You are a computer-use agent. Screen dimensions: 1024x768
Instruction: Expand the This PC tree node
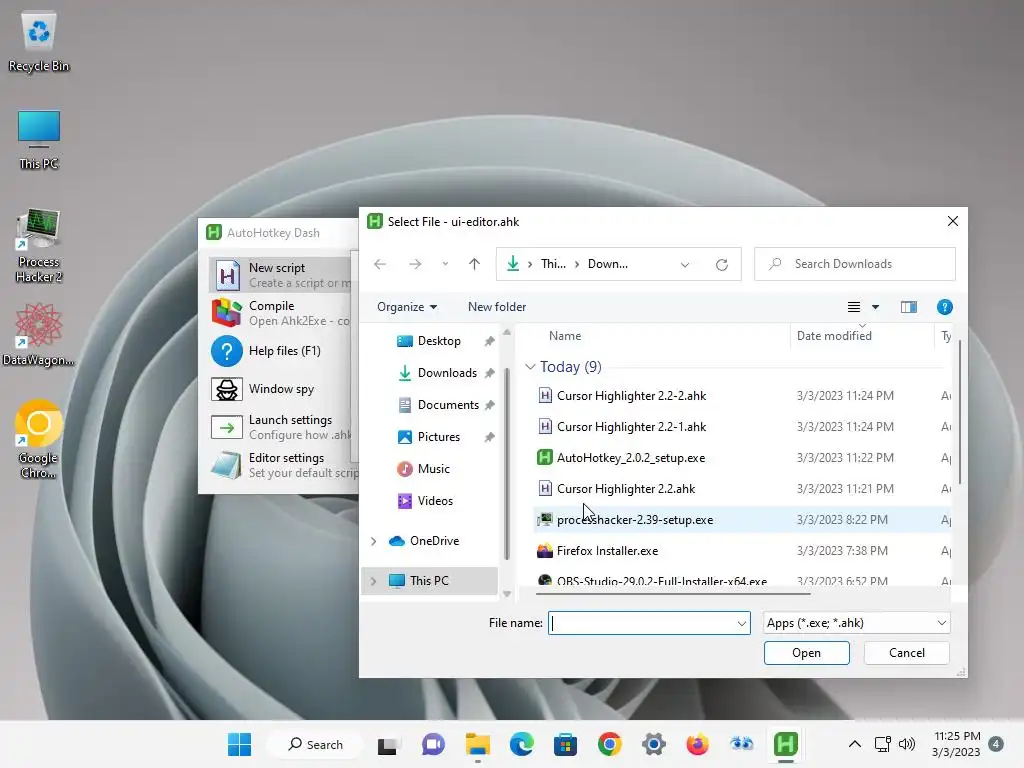point(374,581)
